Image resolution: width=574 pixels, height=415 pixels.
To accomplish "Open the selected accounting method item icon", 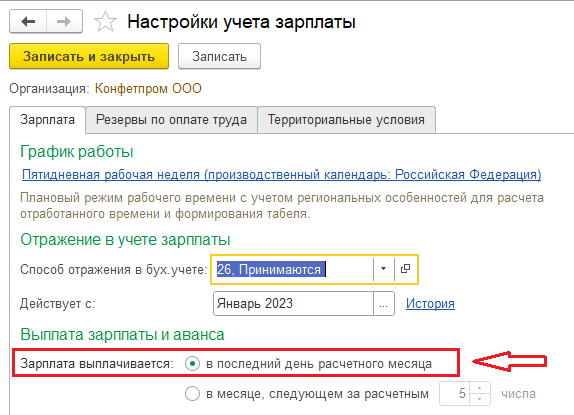I will tap(405, 269).
